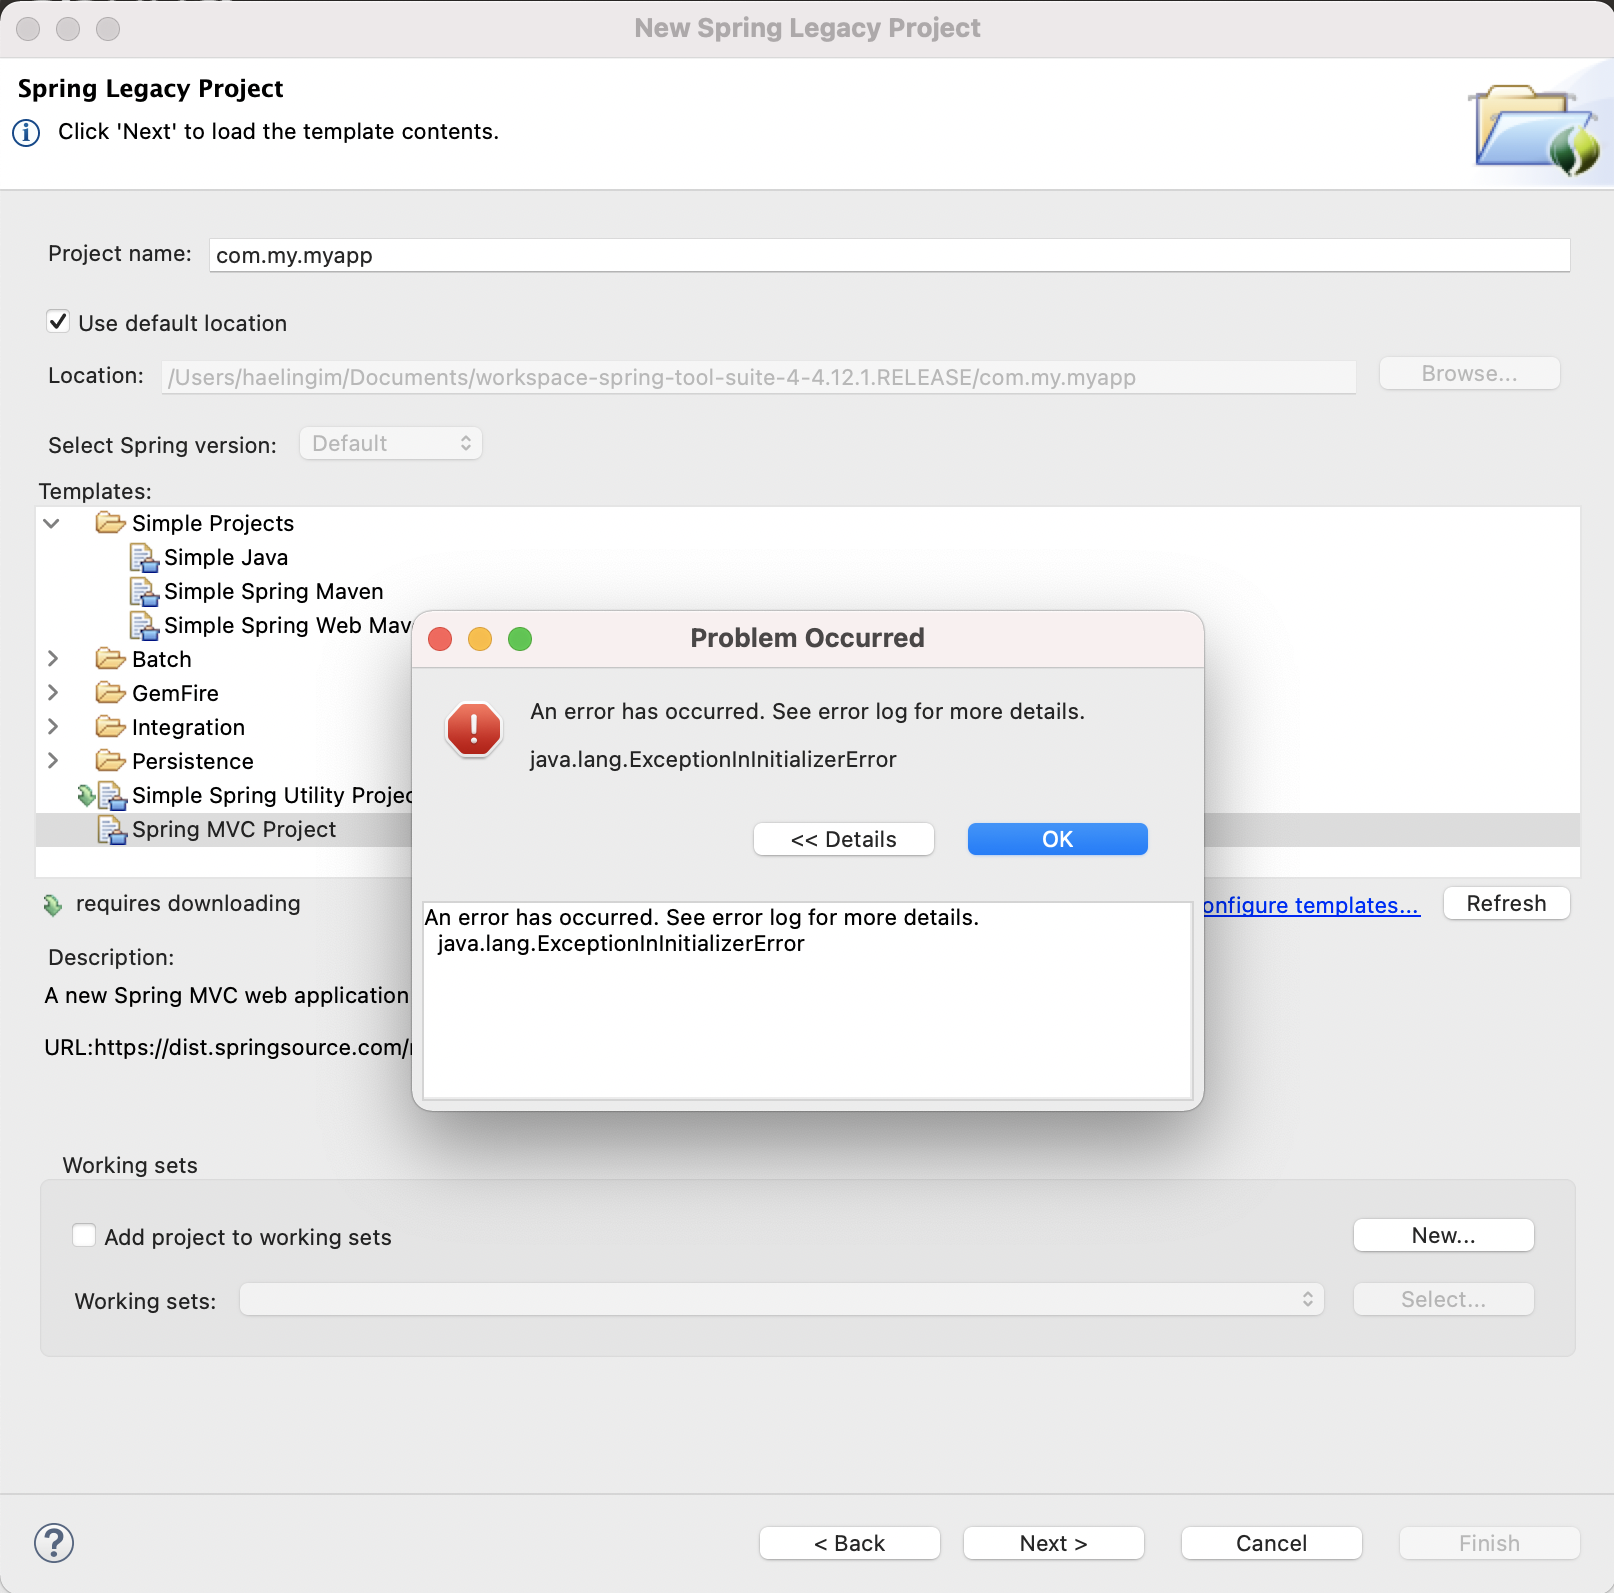Click the java.lang.ExceptionInInitializerError message text

pos(713,759)
